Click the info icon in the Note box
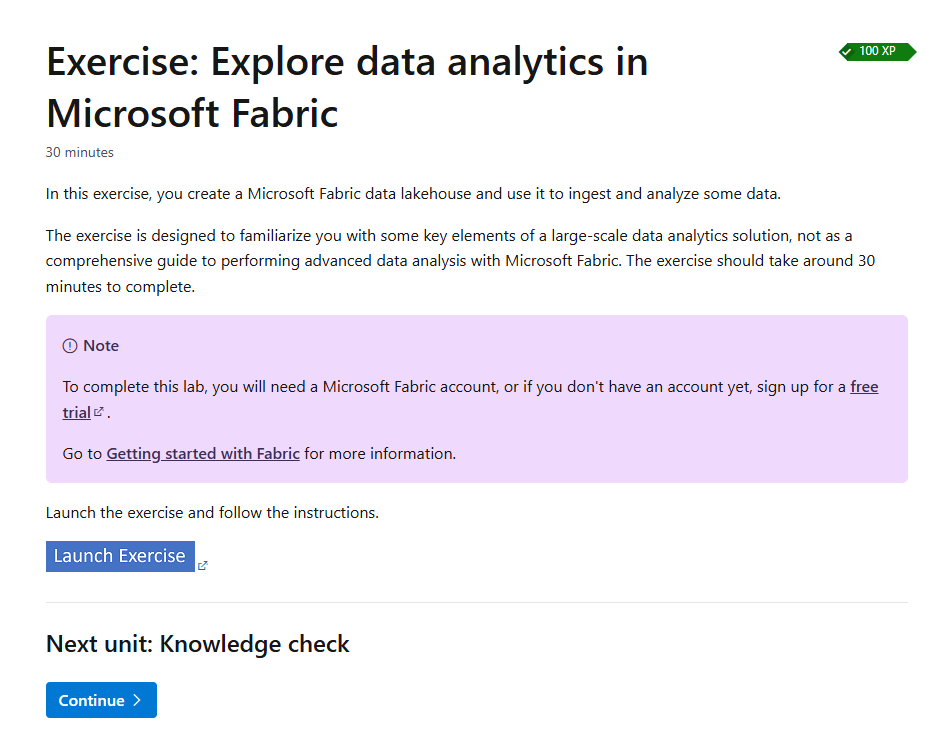937x732 pixels. (x=71, y=345)
